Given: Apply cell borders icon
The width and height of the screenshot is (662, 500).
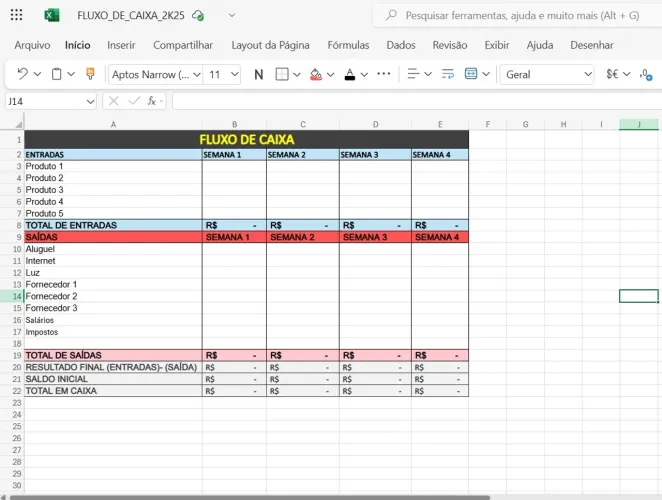Looking at the screenshot, I should pos(282,74).
